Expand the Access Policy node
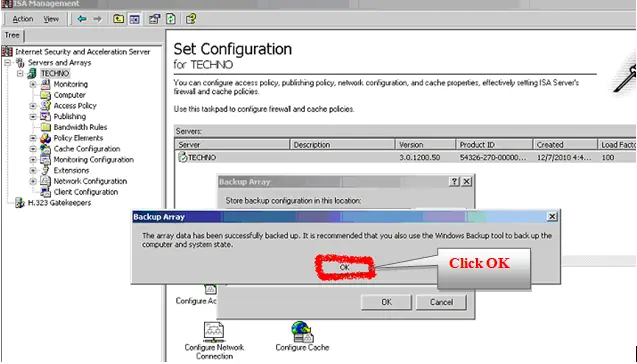The width and height of the screenshot is (637, 364). click(33, 106)
